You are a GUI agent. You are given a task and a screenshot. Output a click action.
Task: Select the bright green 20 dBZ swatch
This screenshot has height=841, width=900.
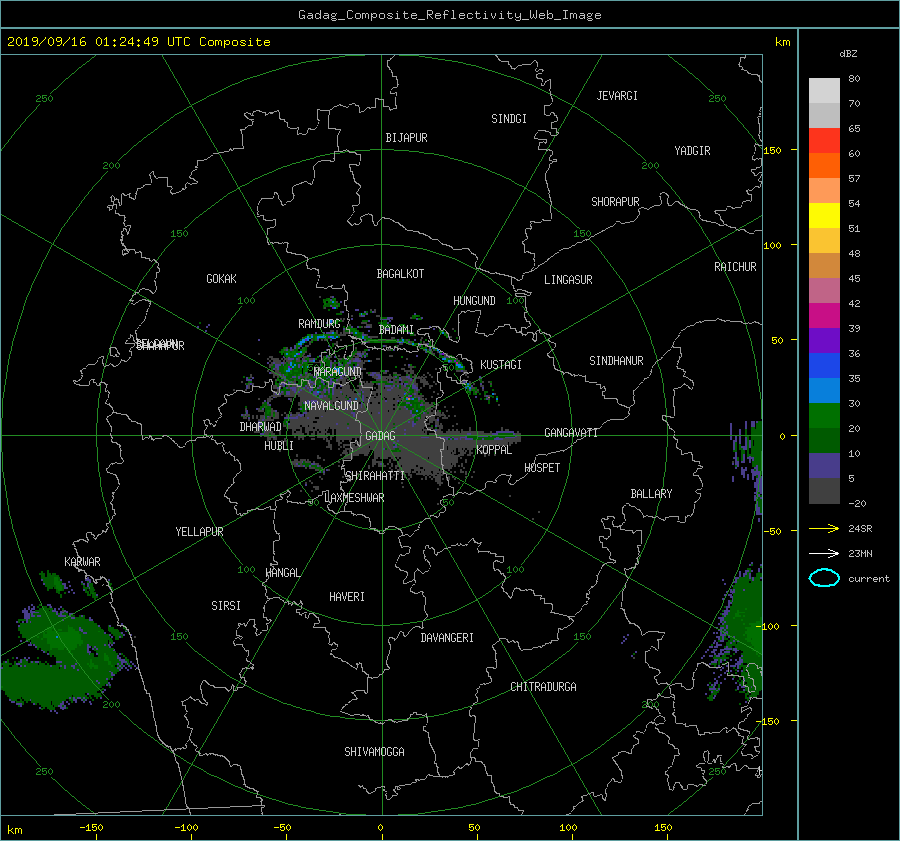pos(824,416)
